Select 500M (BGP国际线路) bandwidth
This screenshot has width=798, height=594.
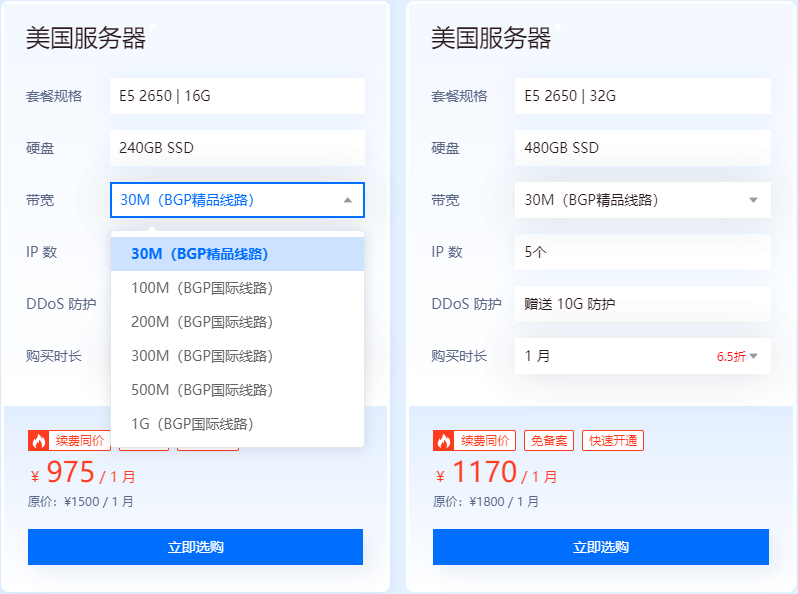[237, 390]
